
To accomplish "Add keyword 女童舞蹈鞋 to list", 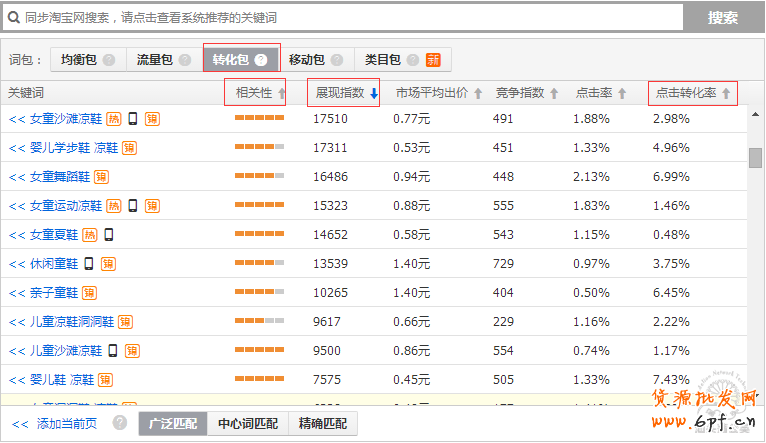I will pyautogui.click(x=16, y=177).
